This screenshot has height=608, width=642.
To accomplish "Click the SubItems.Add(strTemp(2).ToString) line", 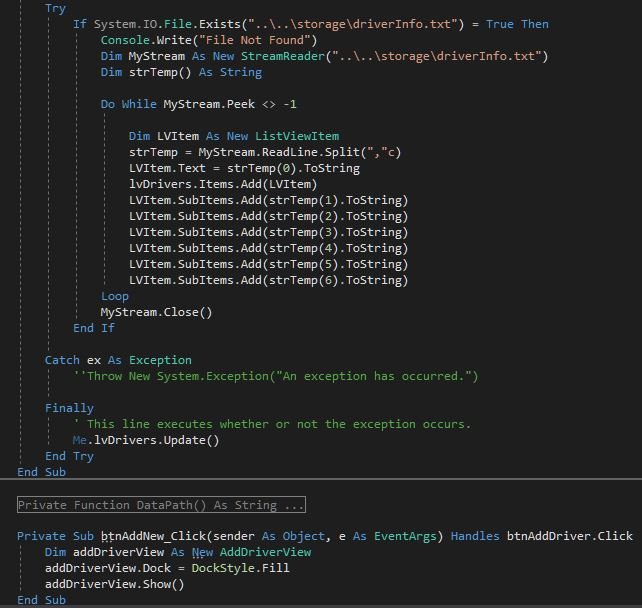I will tap(269, 216).
